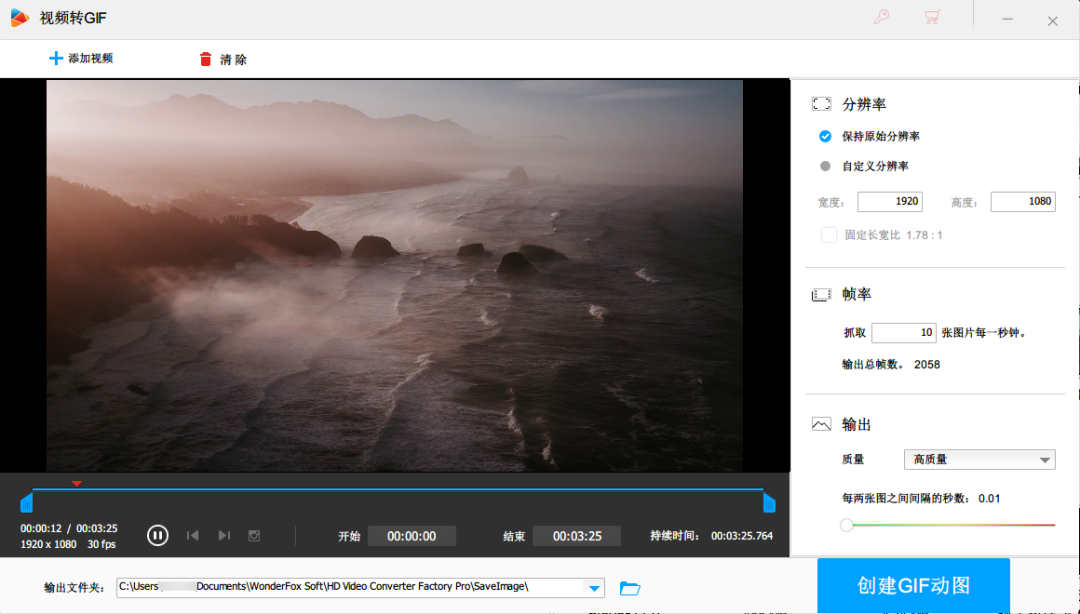Pause the video playback
This screenshot has width=1080, height=614.
tap(158, 535)
